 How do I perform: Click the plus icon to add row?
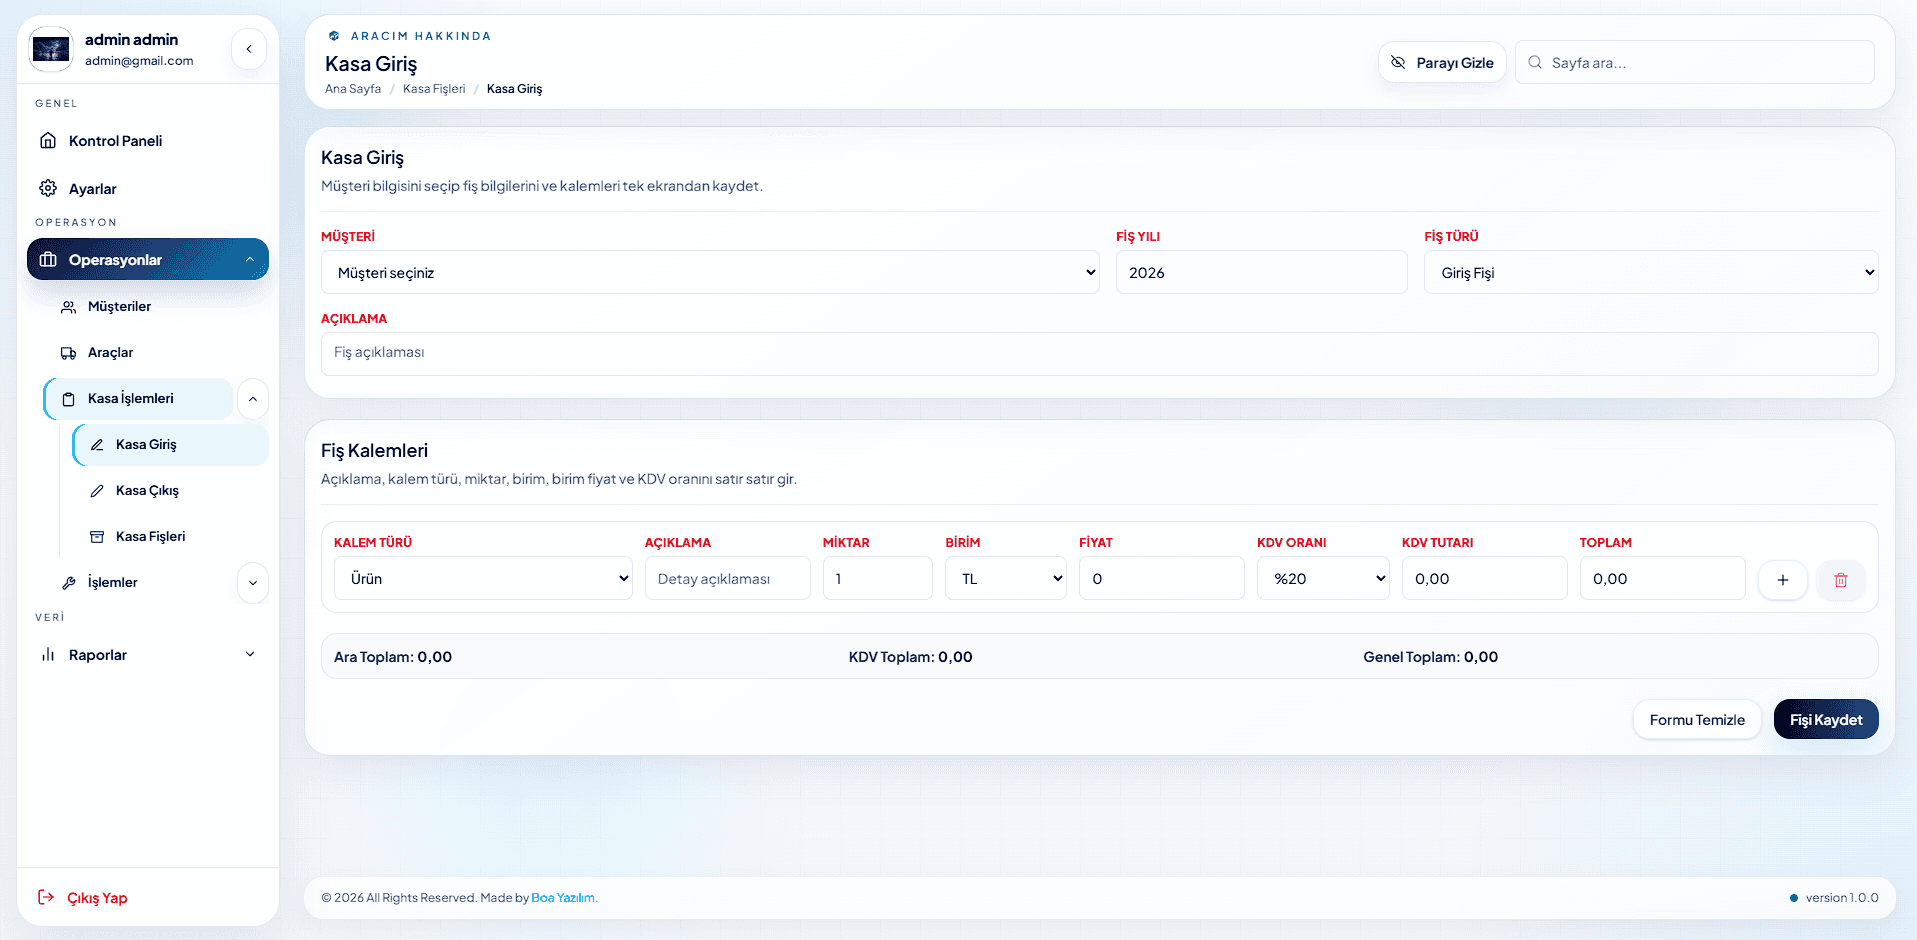pos(1782,580)
